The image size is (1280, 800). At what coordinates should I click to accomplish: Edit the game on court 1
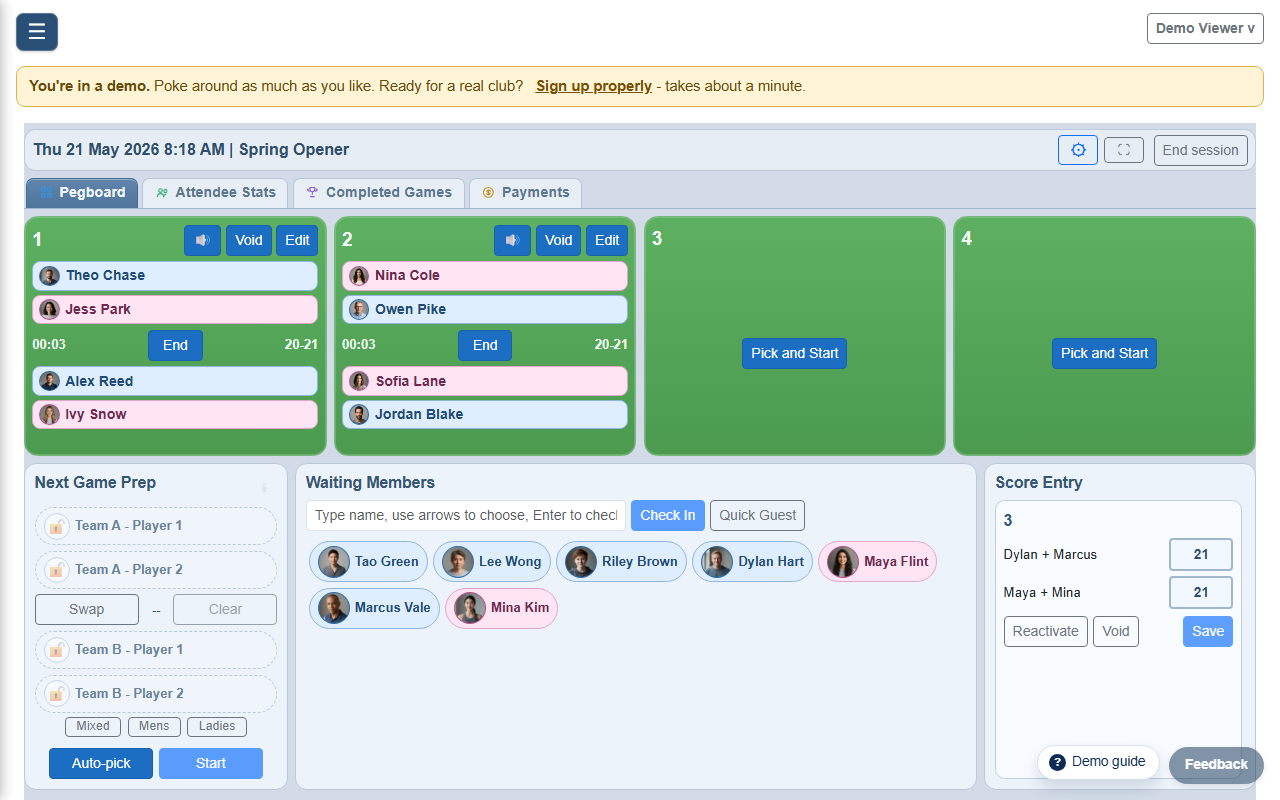pyautogui.click(x=298, y=240)
